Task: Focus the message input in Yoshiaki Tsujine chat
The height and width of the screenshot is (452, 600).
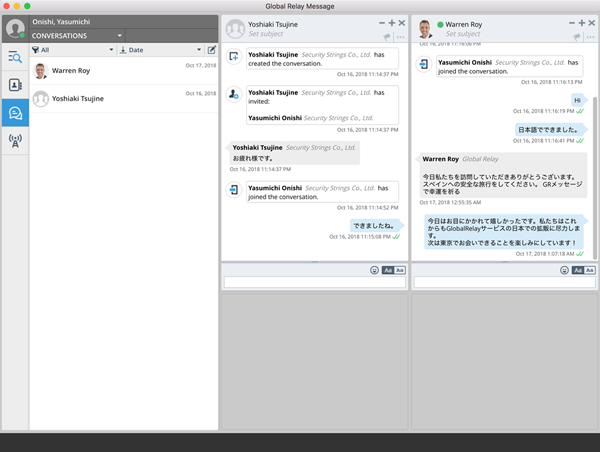Action: pyautogui.click(x=315, y=282)
